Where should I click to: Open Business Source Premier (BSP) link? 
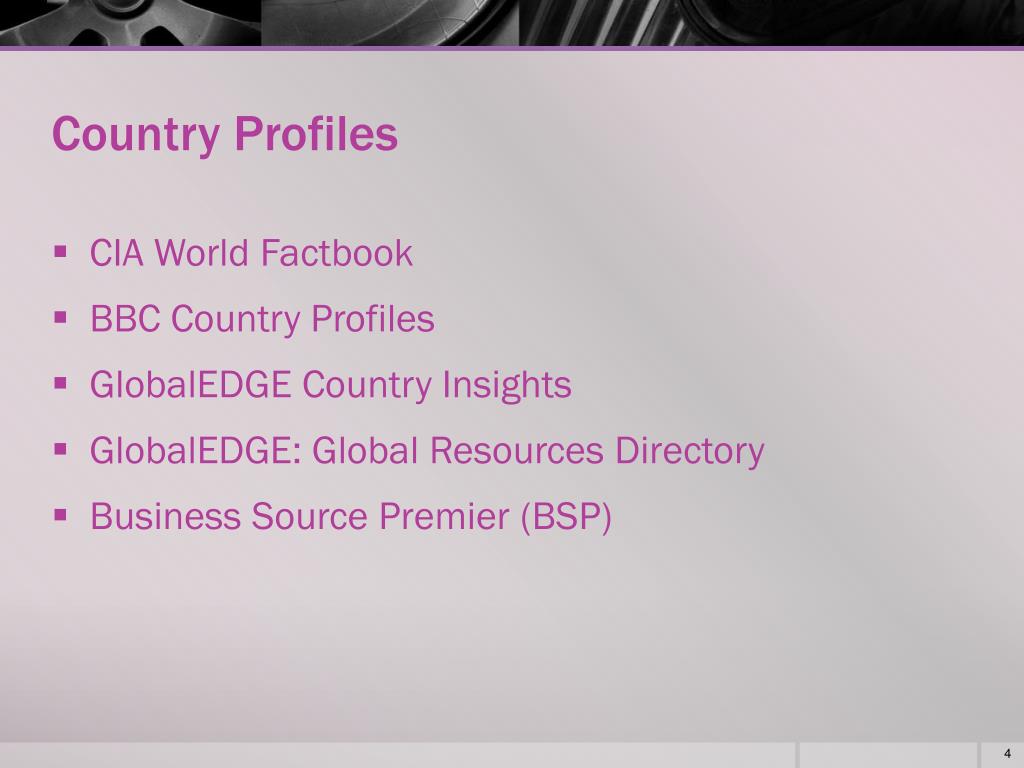click(x=351, y=517)
